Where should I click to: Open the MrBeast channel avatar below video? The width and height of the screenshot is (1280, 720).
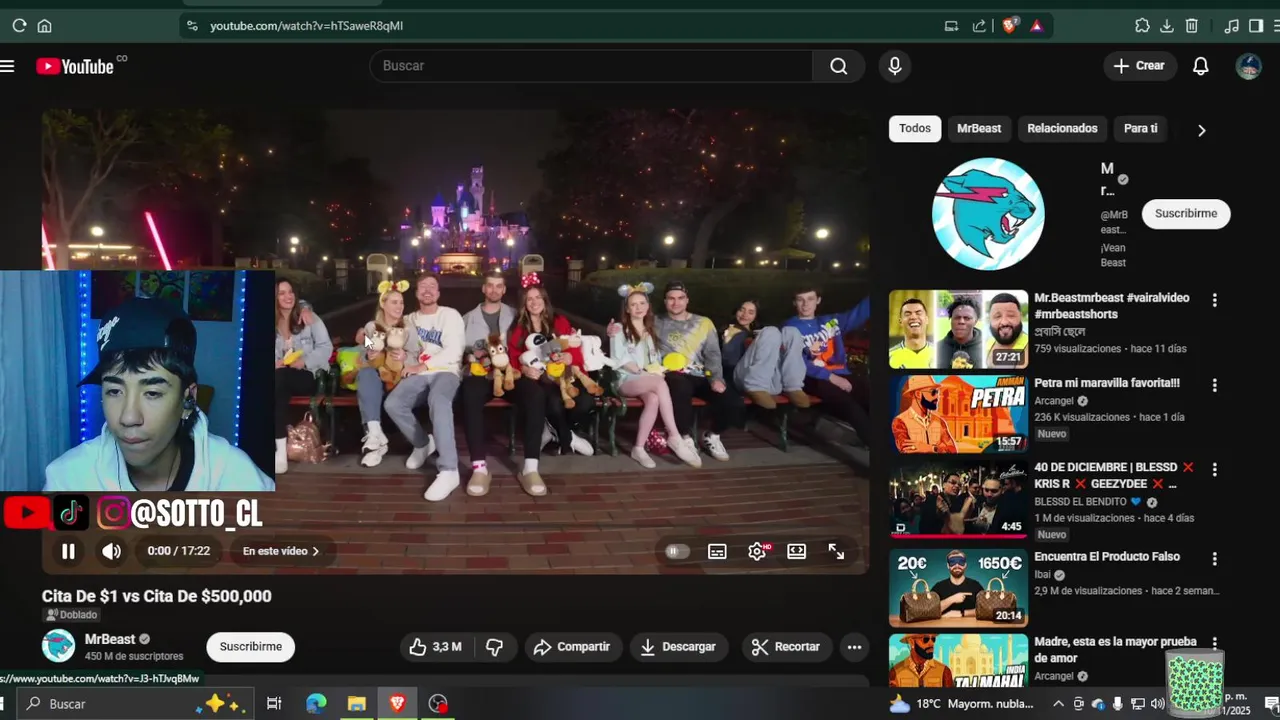click(58, 646)
